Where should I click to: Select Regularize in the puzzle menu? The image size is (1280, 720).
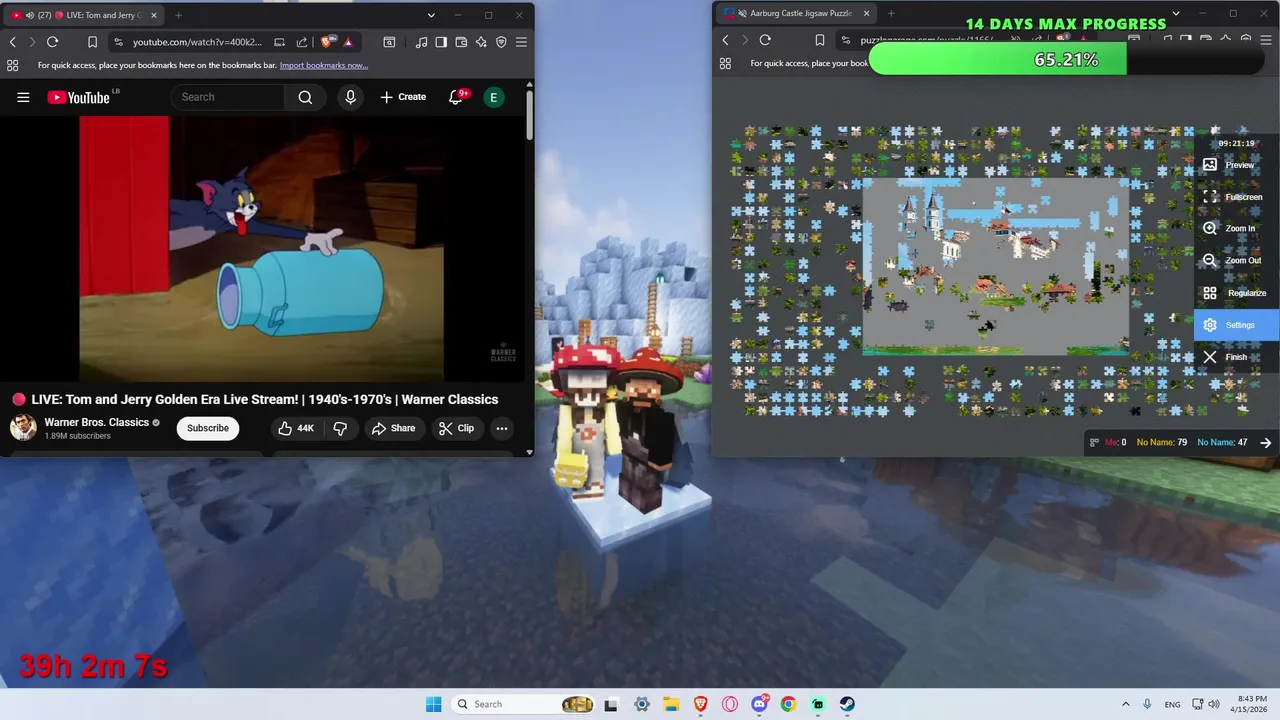point(1237,293)
